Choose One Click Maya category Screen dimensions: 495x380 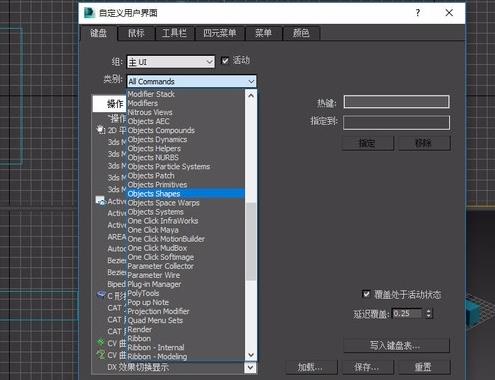point(153,230)
